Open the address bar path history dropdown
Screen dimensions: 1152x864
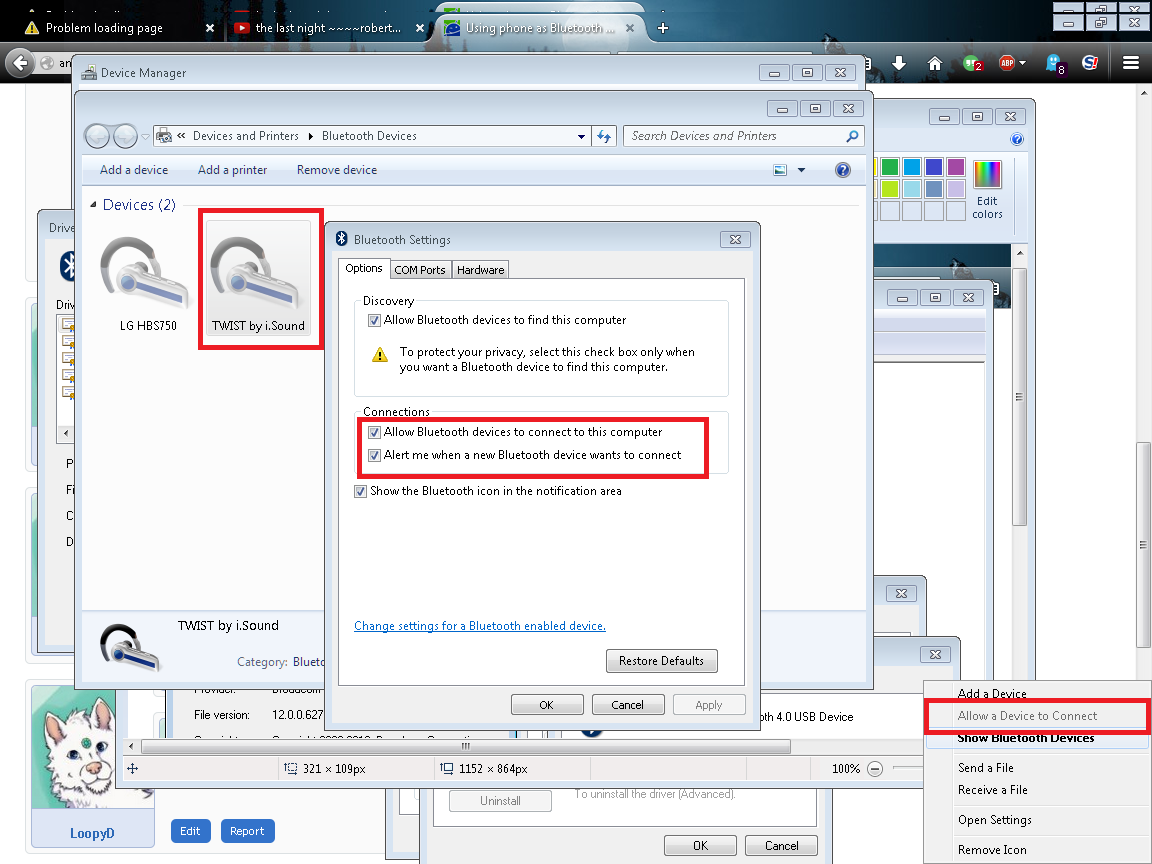pyautogui.click(x=582, y=136)
